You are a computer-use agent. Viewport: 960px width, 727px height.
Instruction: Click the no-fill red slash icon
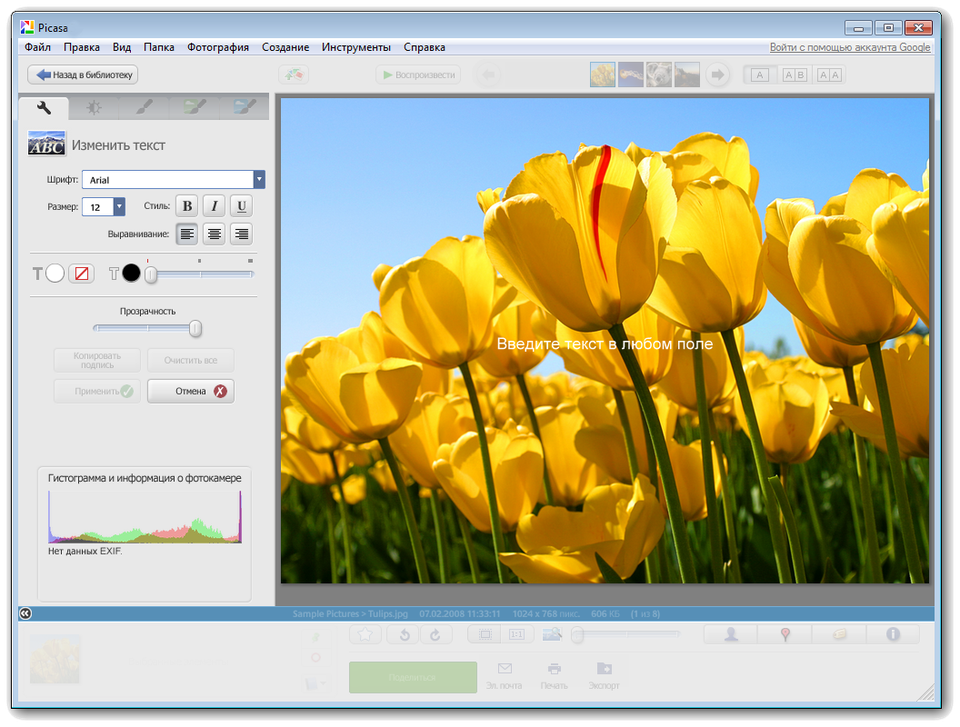coord(81,273)
